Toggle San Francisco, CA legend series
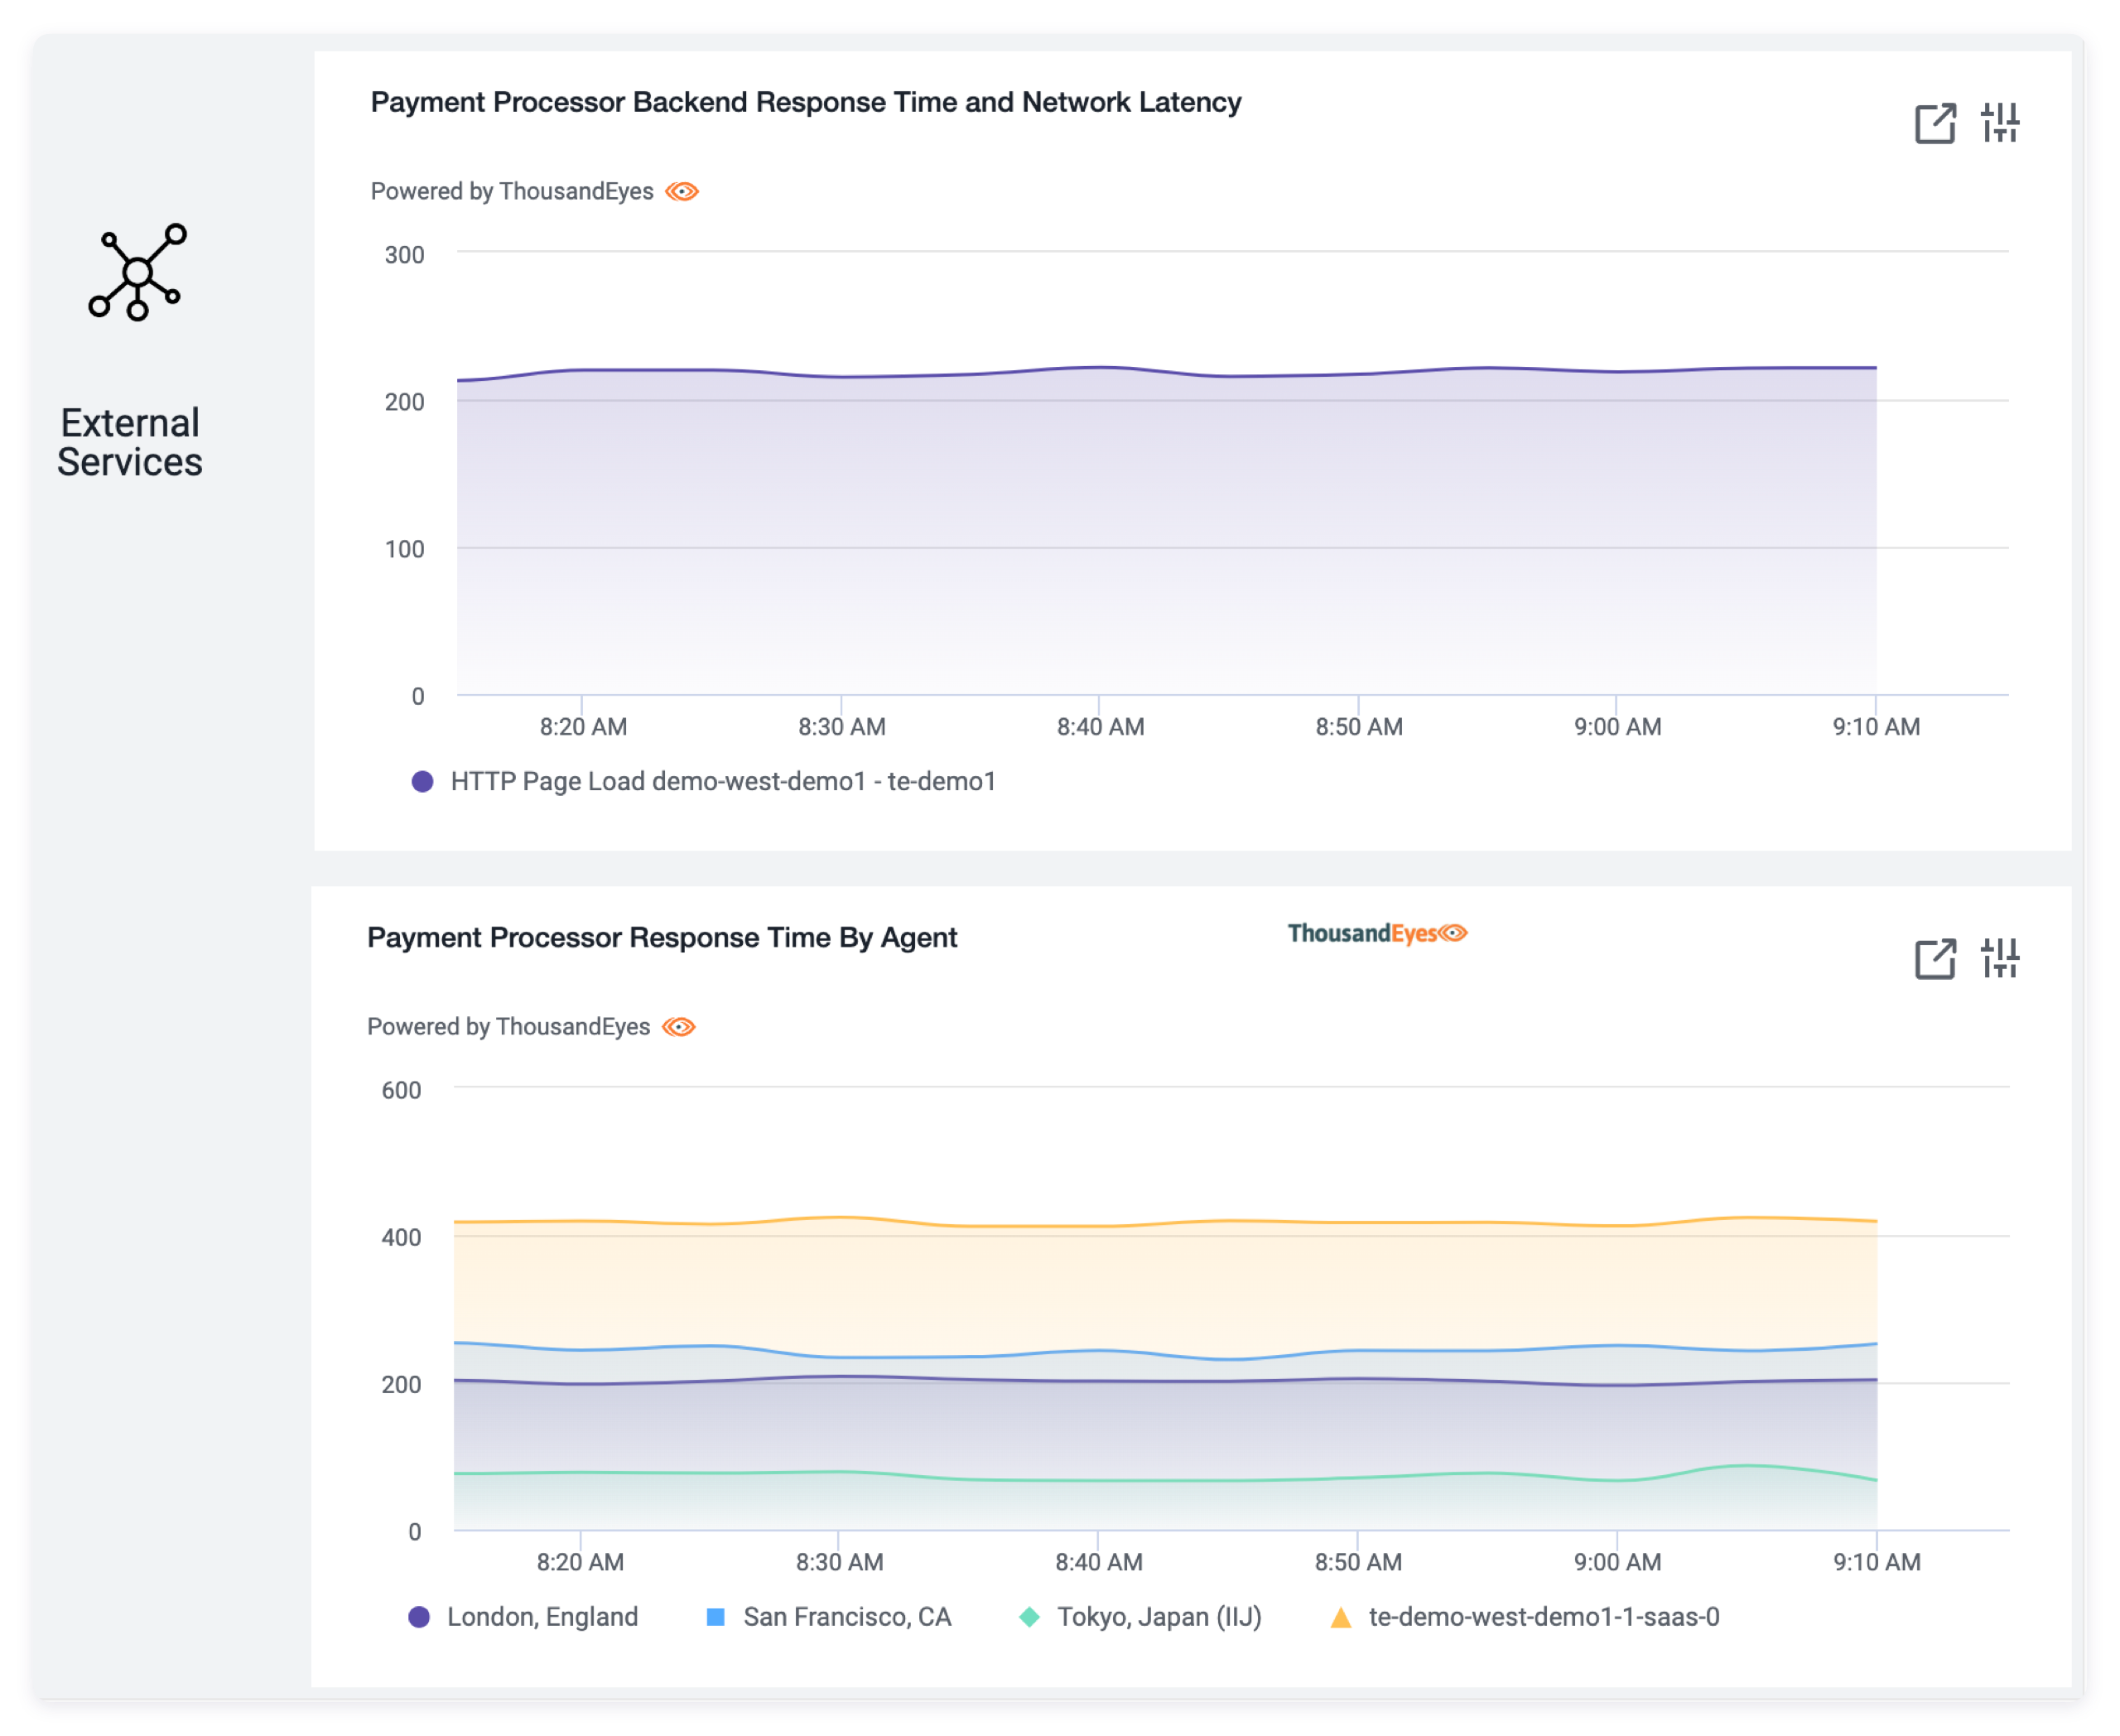The height and width of the screenshot is (1736, 2120). pos(828,1617)
